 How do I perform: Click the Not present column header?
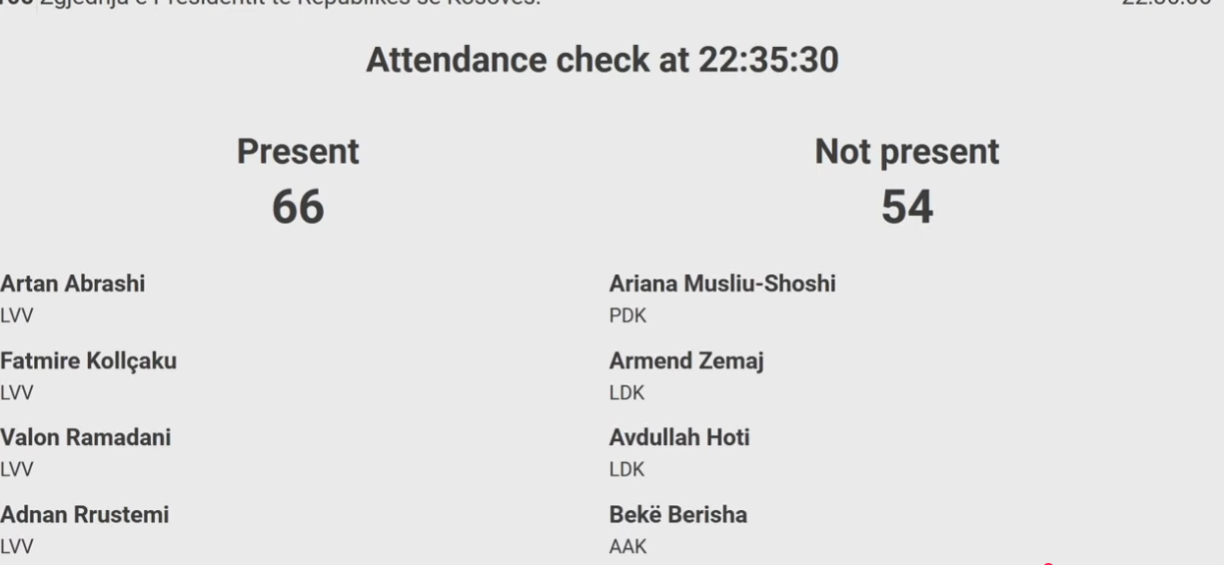tap(907, 152)
